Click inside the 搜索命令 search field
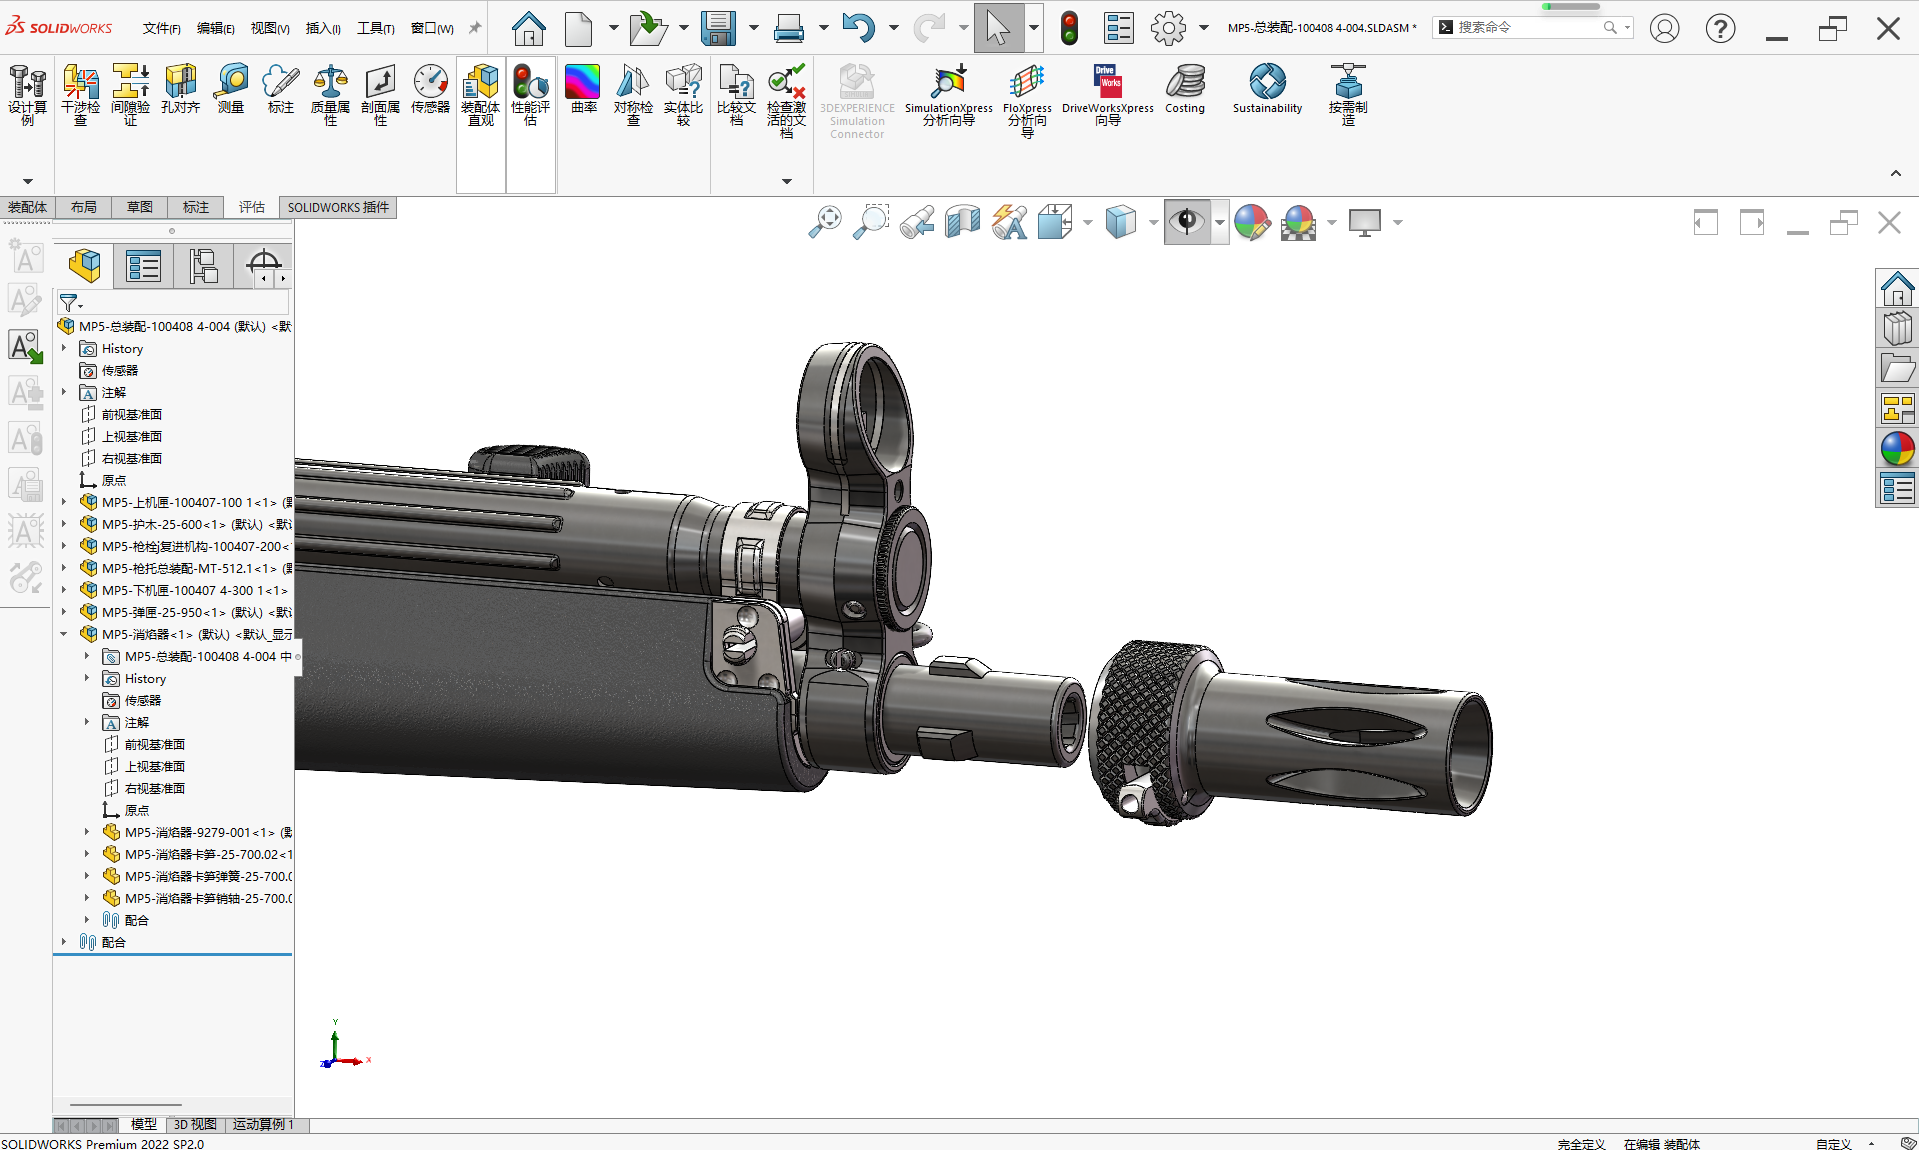This screenshot has height=1150, width=1919. (1530, 27)
